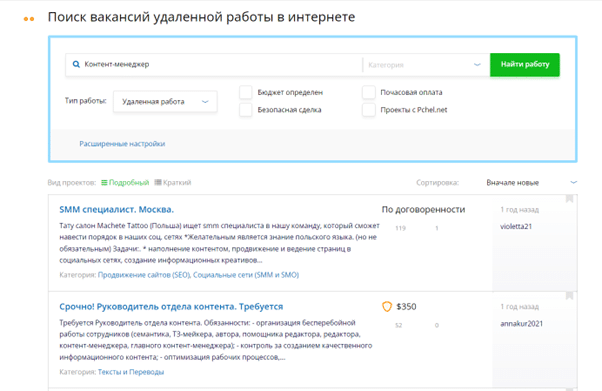Click the shield safe-deal icon beside $350
This screenshot has width=602, height=391.
pos(387,307)
